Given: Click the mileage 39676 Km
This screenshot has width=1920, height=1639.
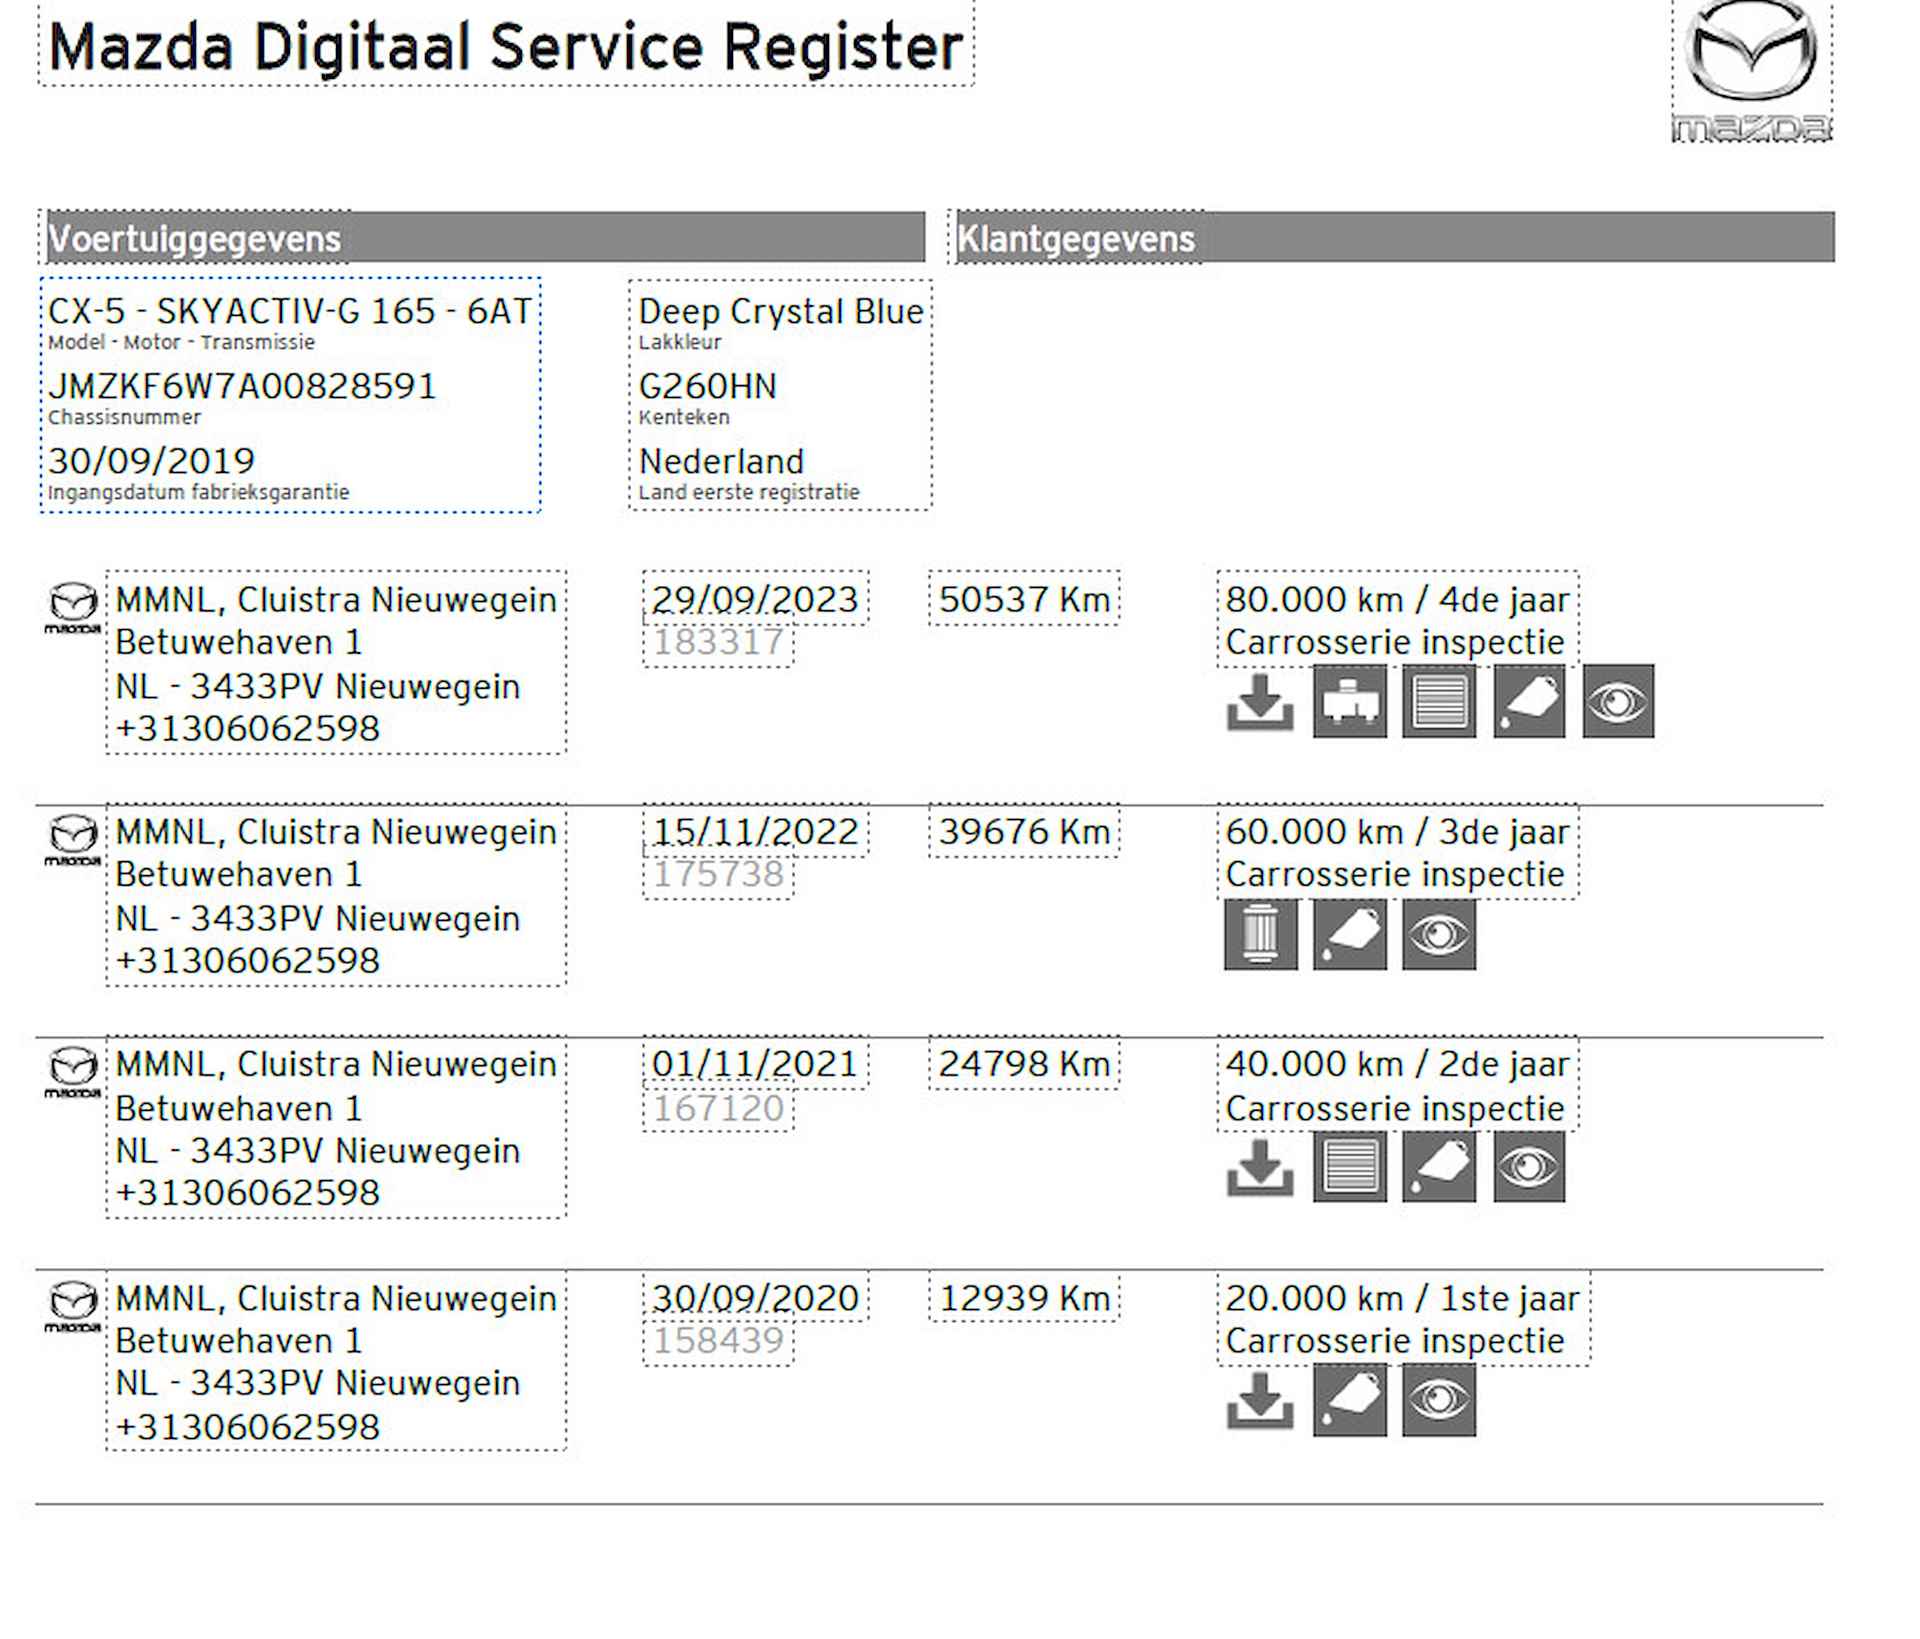Looking at the screenshot, I should 1024,831.
